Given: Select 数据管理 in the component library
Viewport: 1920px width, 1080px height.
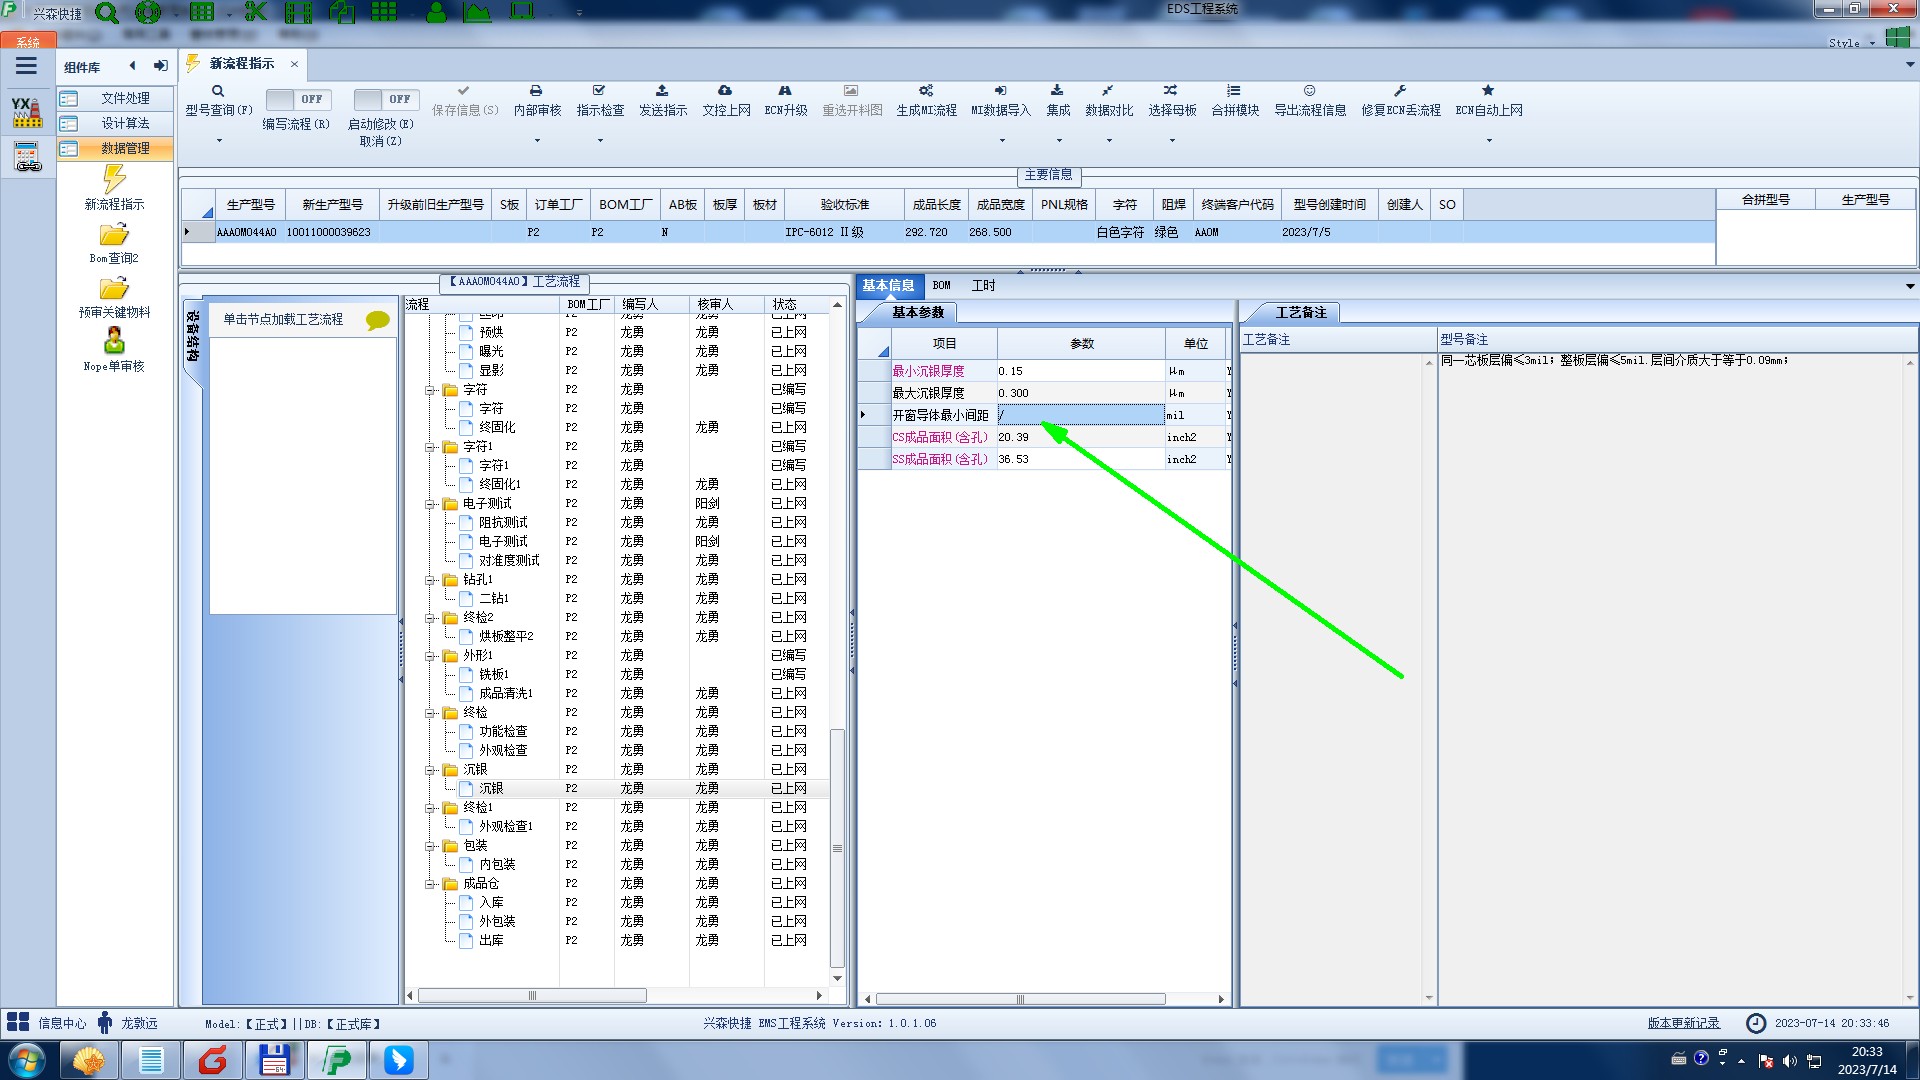Looking at the screenshot, I should point(124,148).
